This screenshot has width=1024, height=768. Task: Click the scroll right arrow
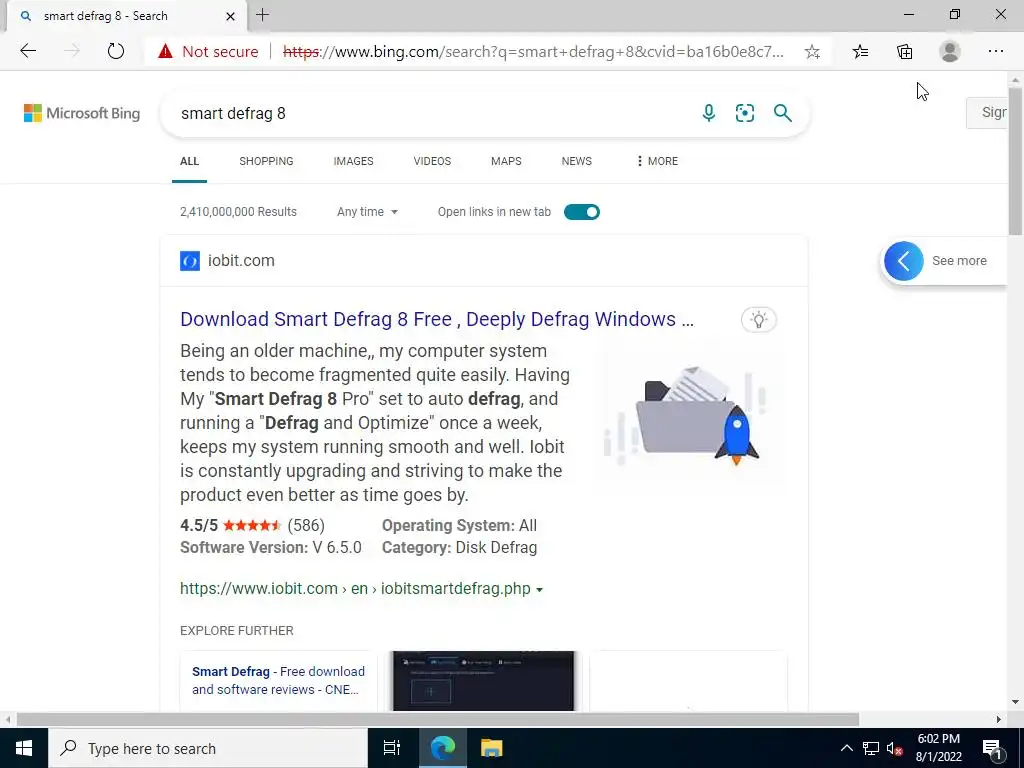pos(999,720)
